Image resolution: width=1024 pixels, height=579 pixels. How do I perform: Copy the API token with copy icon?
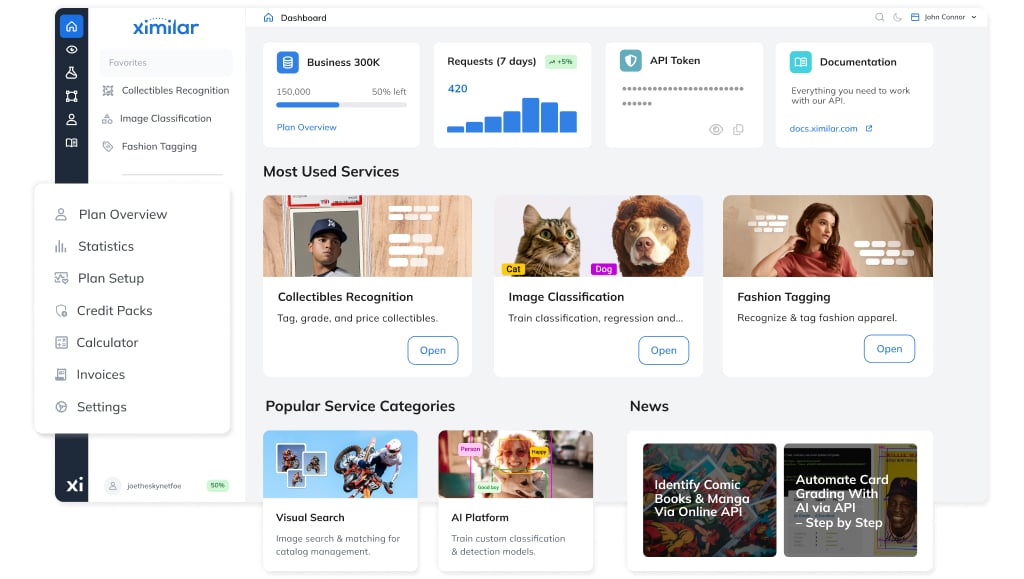738,129
